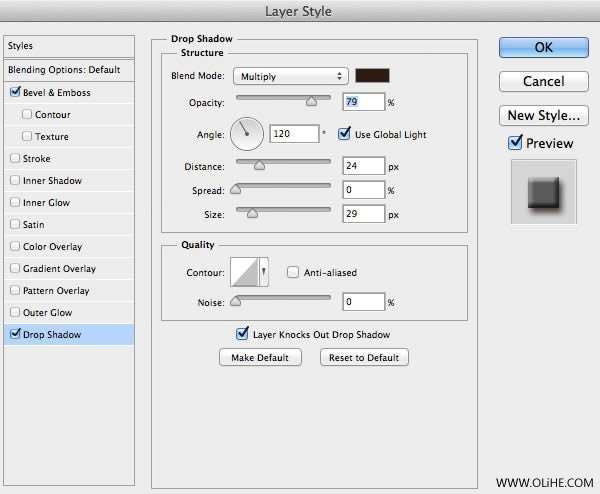600x494 pixels.
Task: Enable the Outer Glow checkbox
Action: point(15,312)
